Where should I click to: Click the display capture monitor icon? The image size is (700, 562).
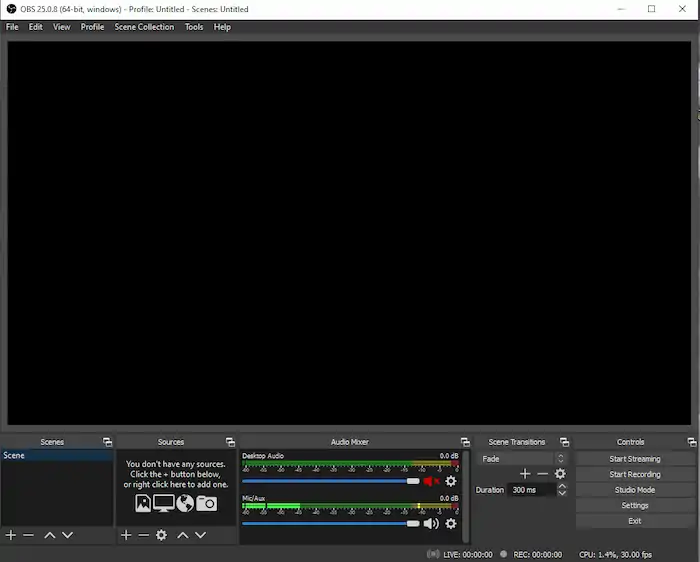164,503
